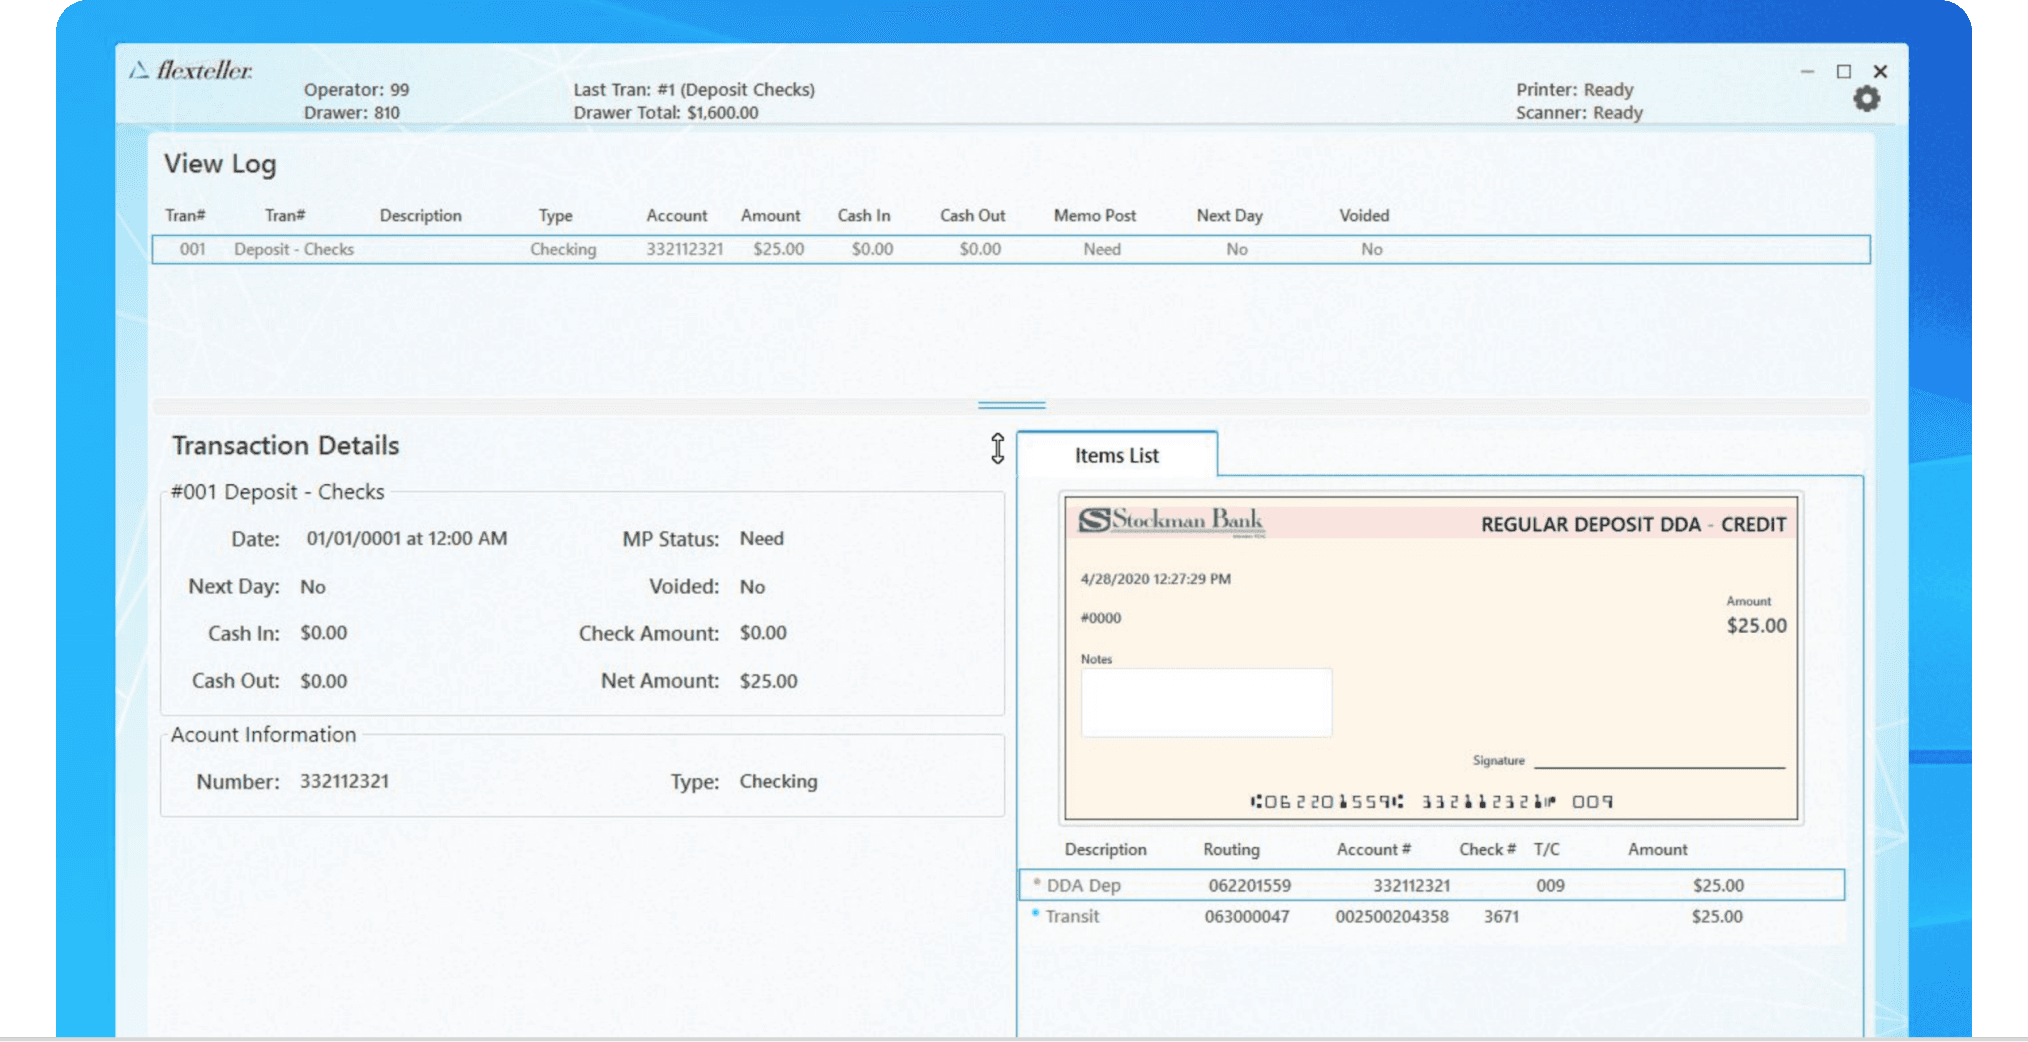Click the Net Amount $25.00 value

pos(768,681)
